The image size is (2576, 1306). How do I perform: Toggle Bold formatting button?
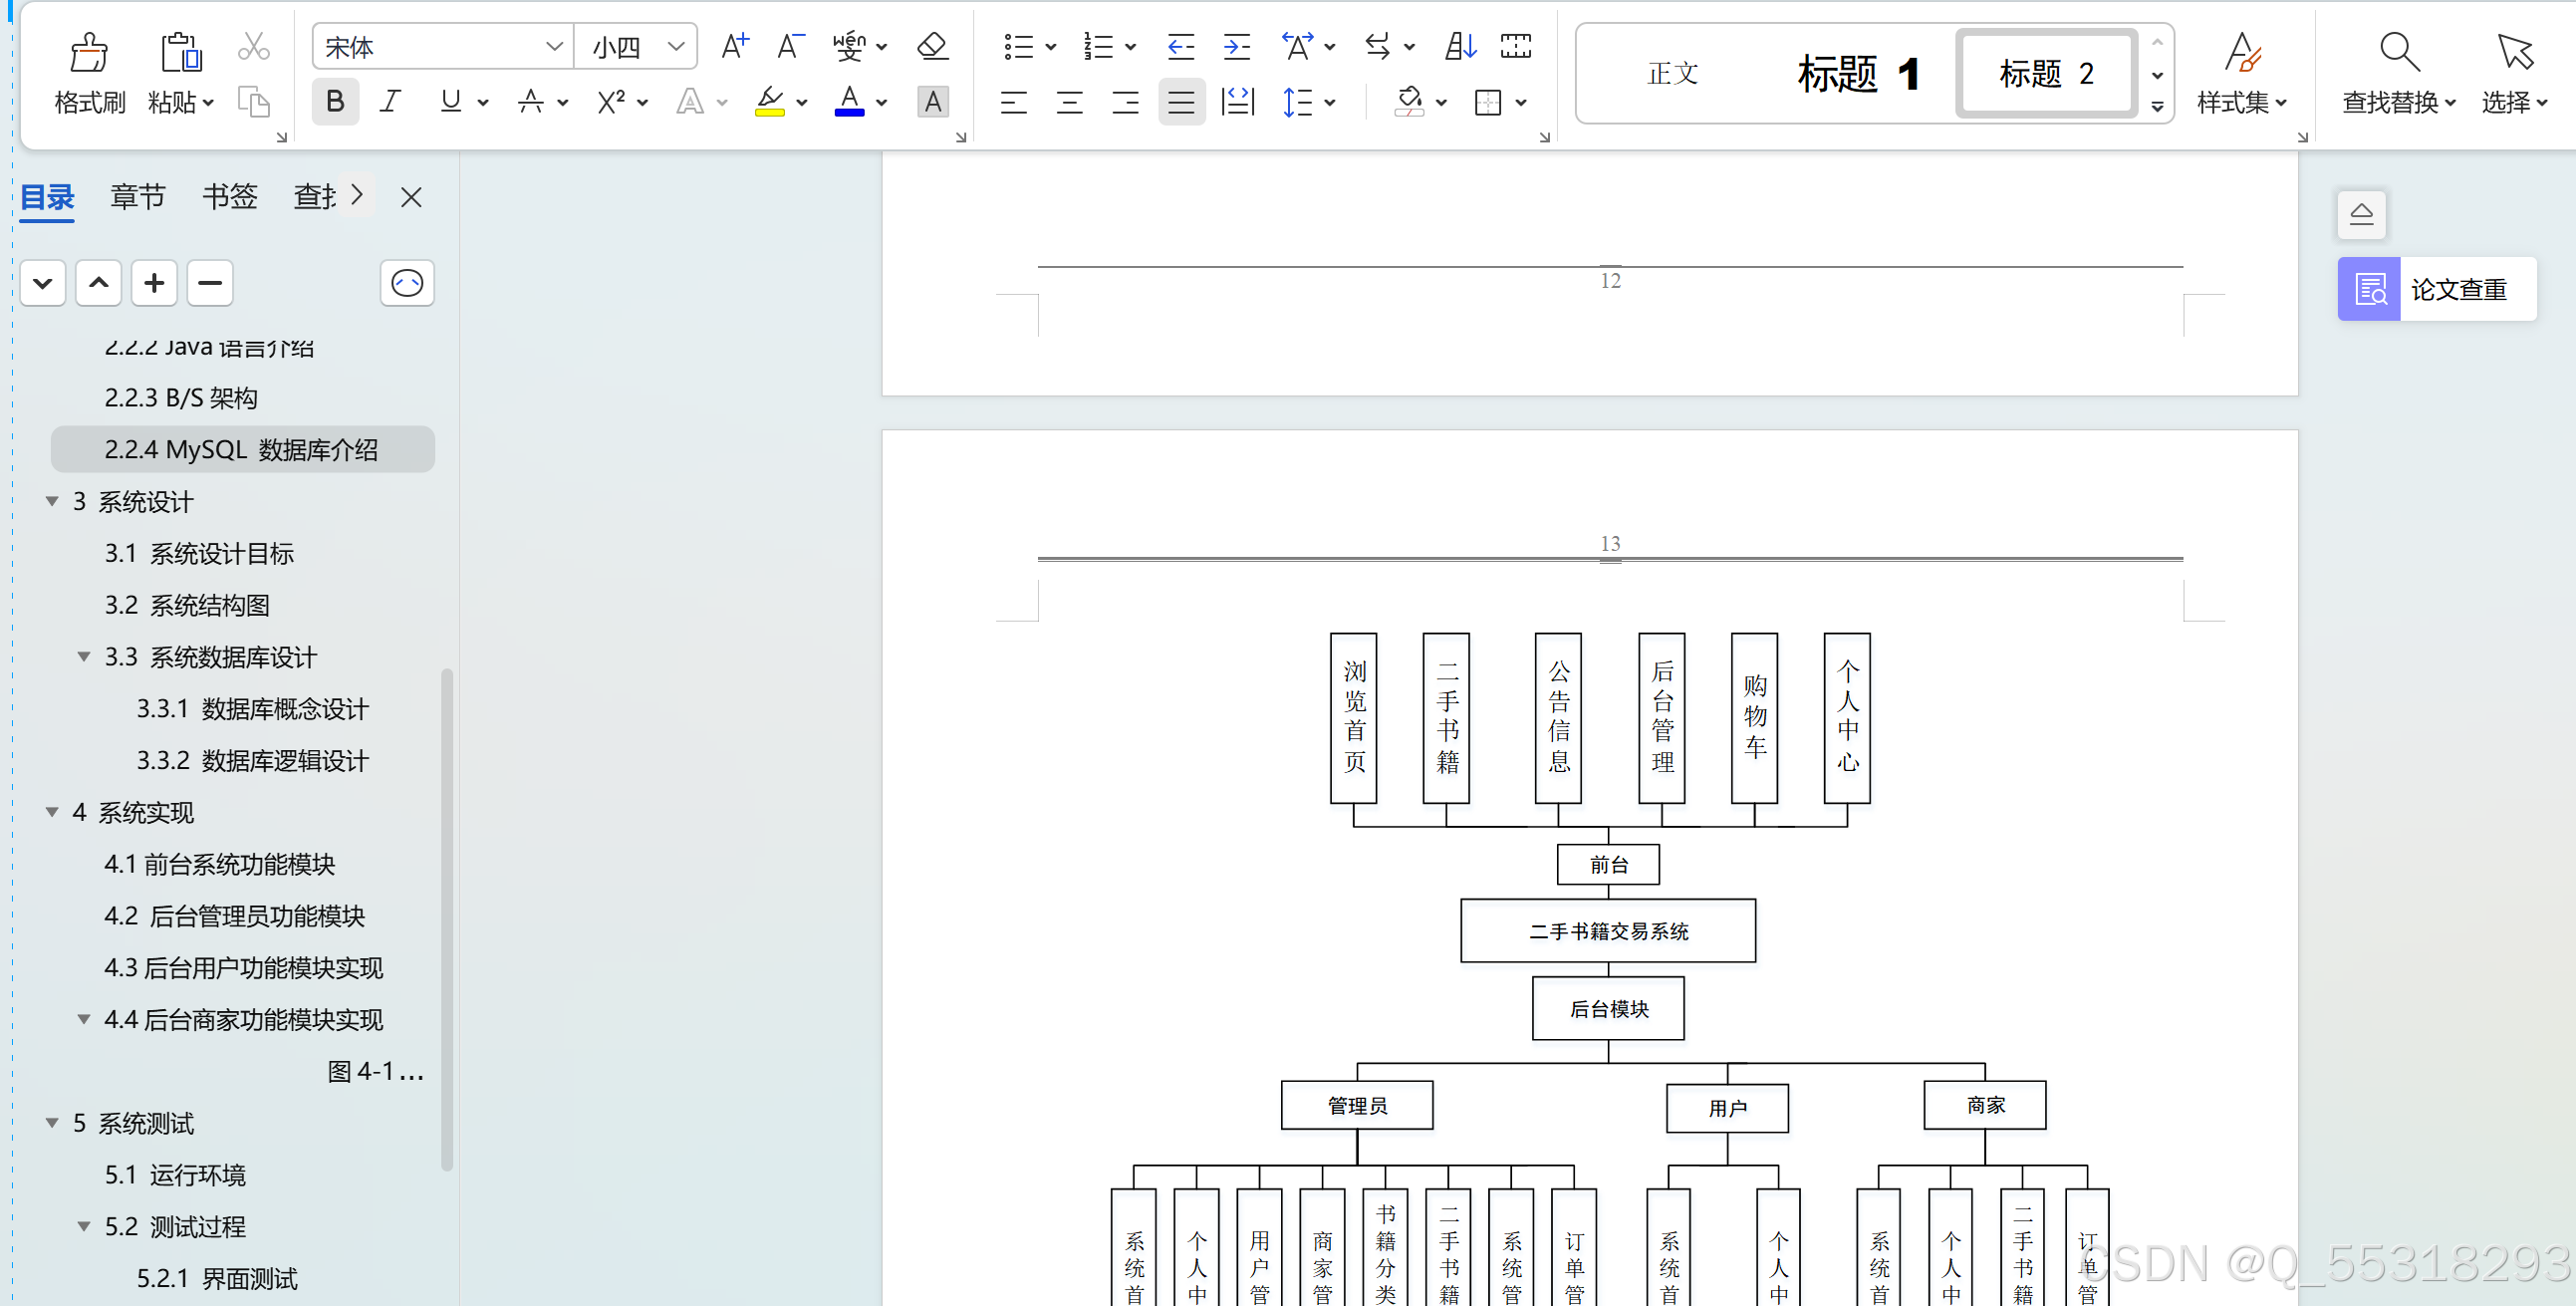[333, 105]
